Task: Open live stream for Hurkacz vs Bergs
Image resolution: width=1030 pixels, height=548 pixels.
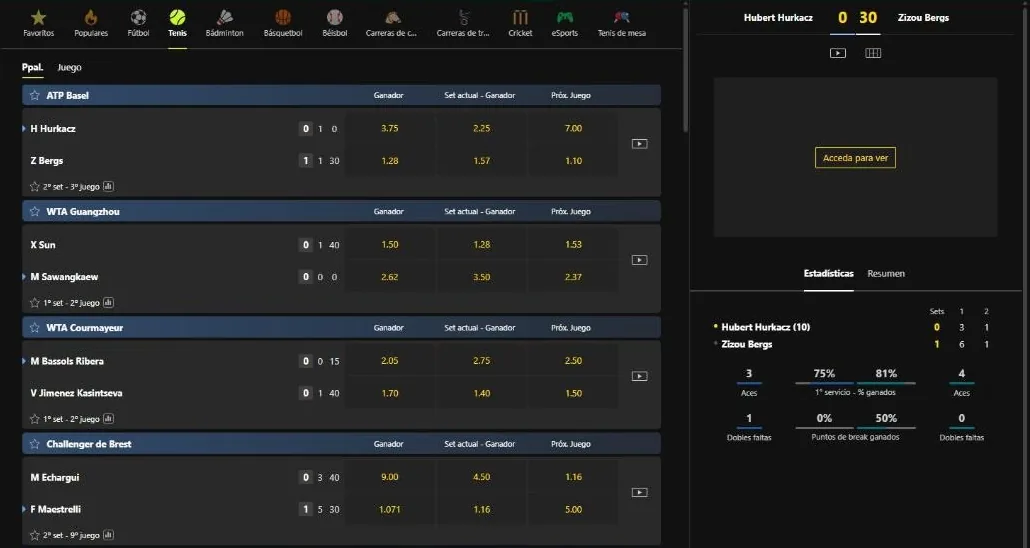Action: tap(639, 144)
